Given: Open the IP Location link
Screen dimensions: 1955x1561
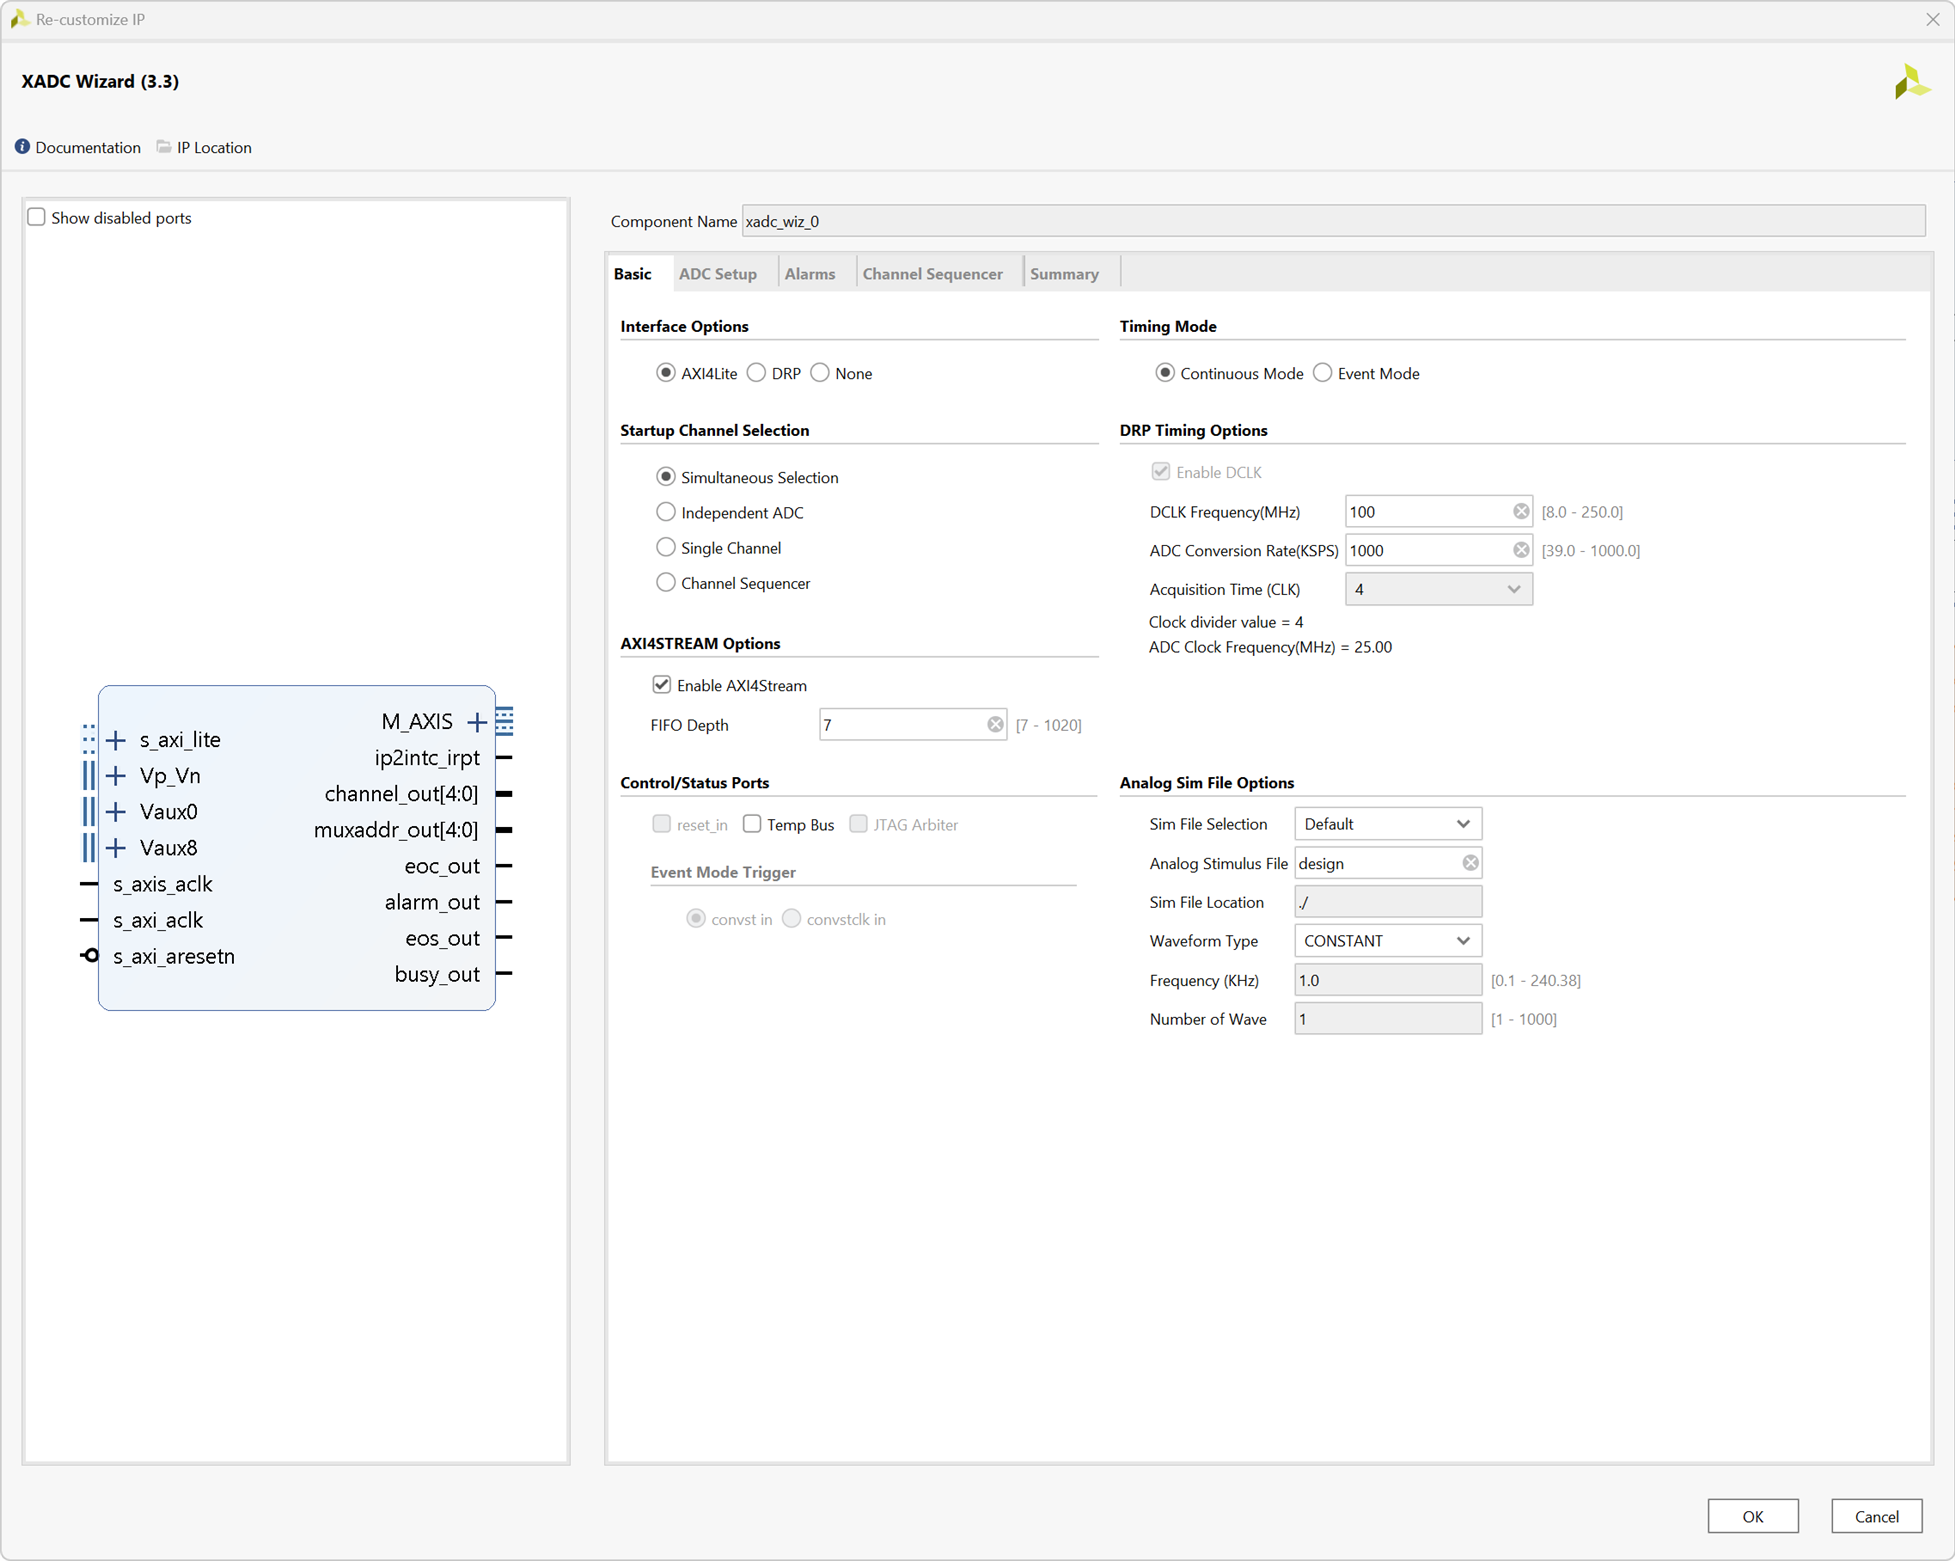Looking at the screenshot, I should (214, 147).
